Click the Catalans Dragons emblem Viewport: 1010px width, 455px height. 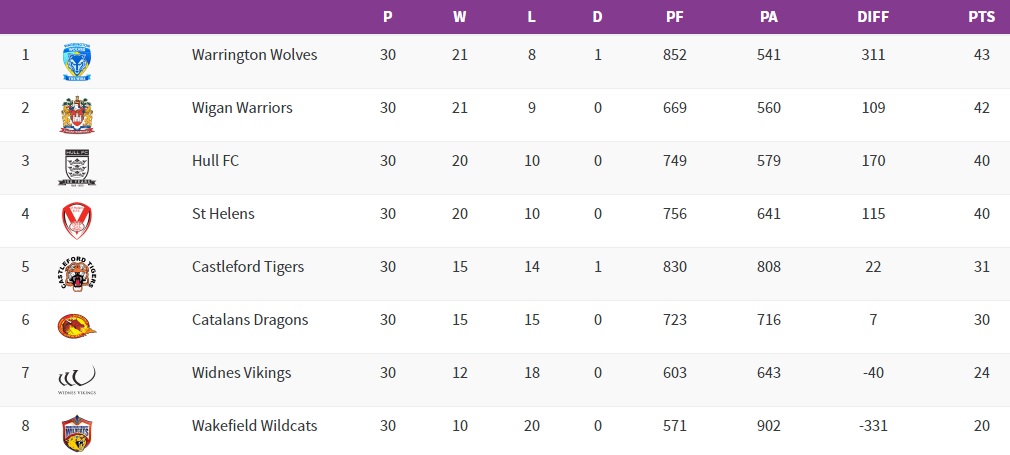click(x=77, y=326)
